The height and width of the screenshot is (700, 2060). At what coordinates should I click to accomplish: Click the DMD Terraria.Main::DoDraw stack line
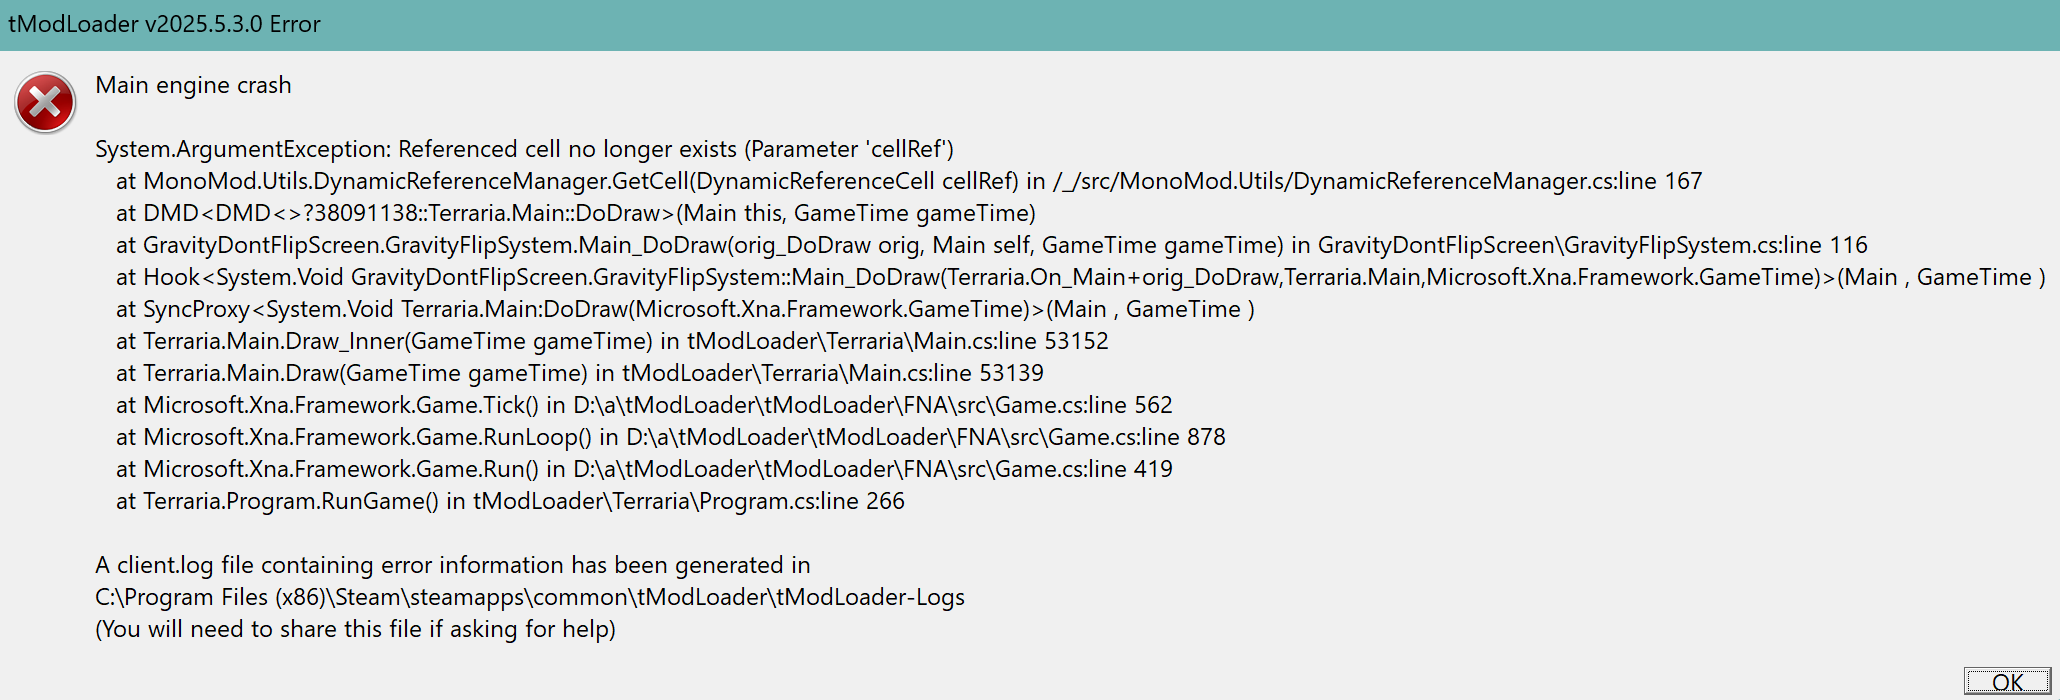[x=575, y=213]
